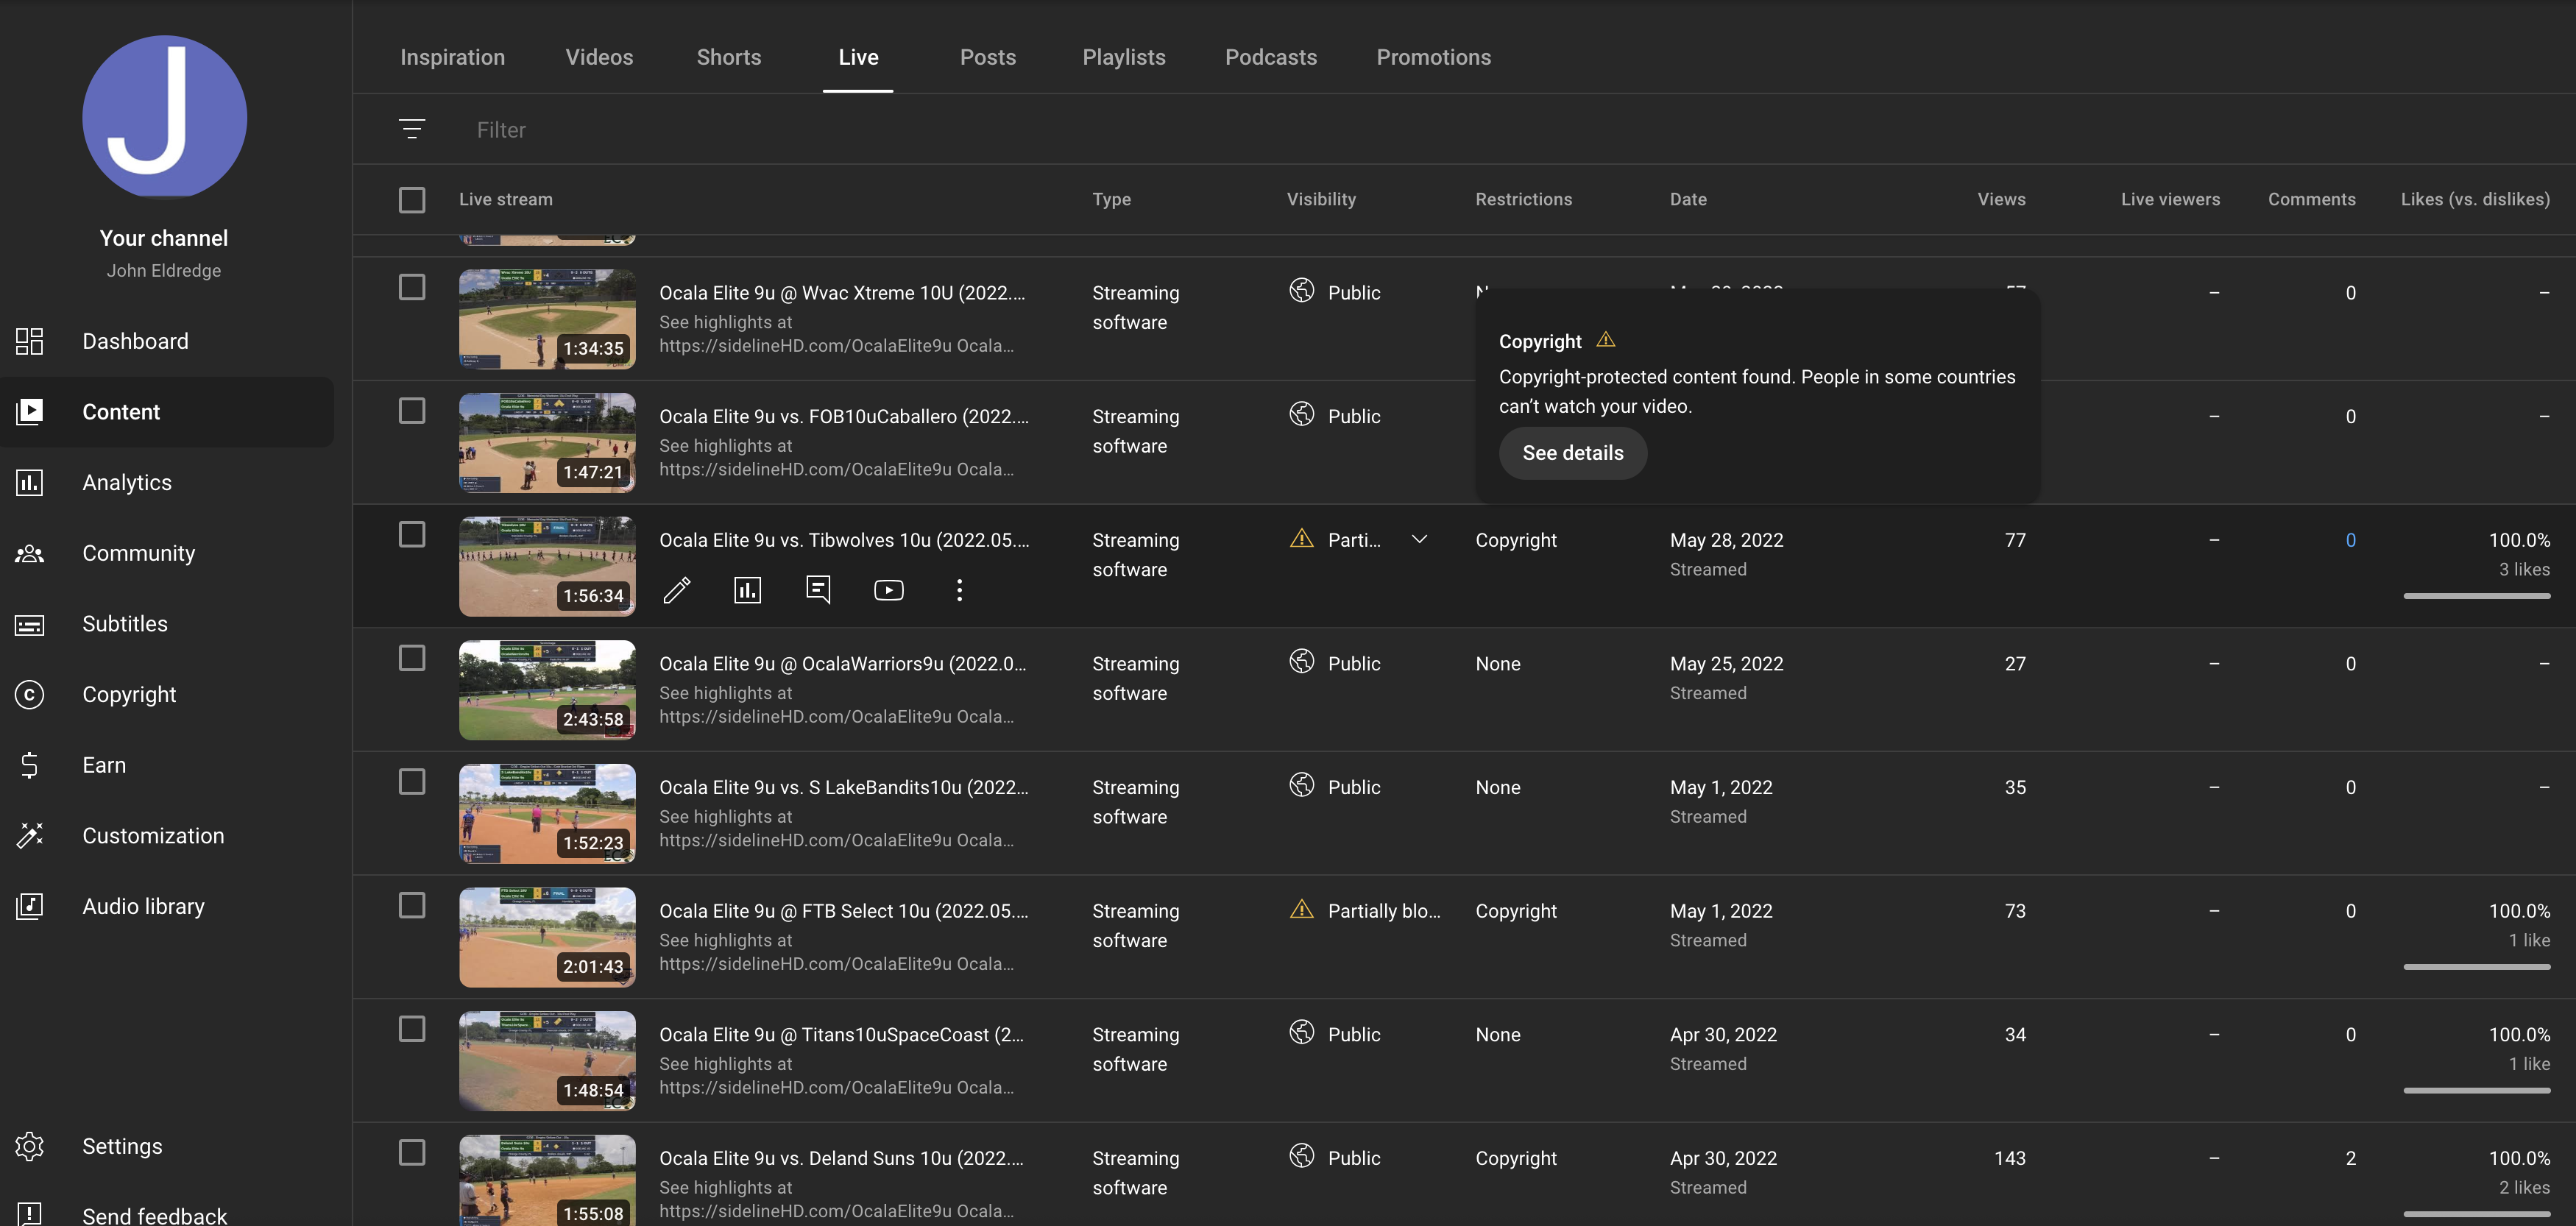Click See details in Copyright popup
This screenshot has width=2576, height=1226.
(1573, 453)
